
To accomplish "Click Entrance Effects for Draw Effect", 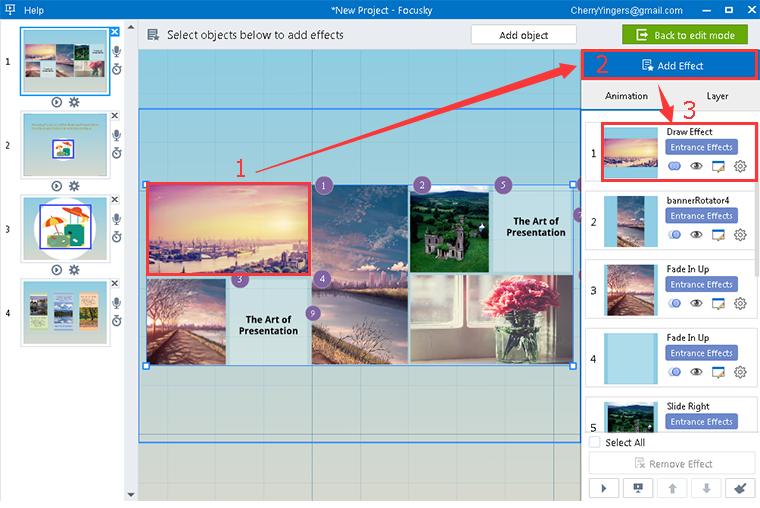I will 701,147.
